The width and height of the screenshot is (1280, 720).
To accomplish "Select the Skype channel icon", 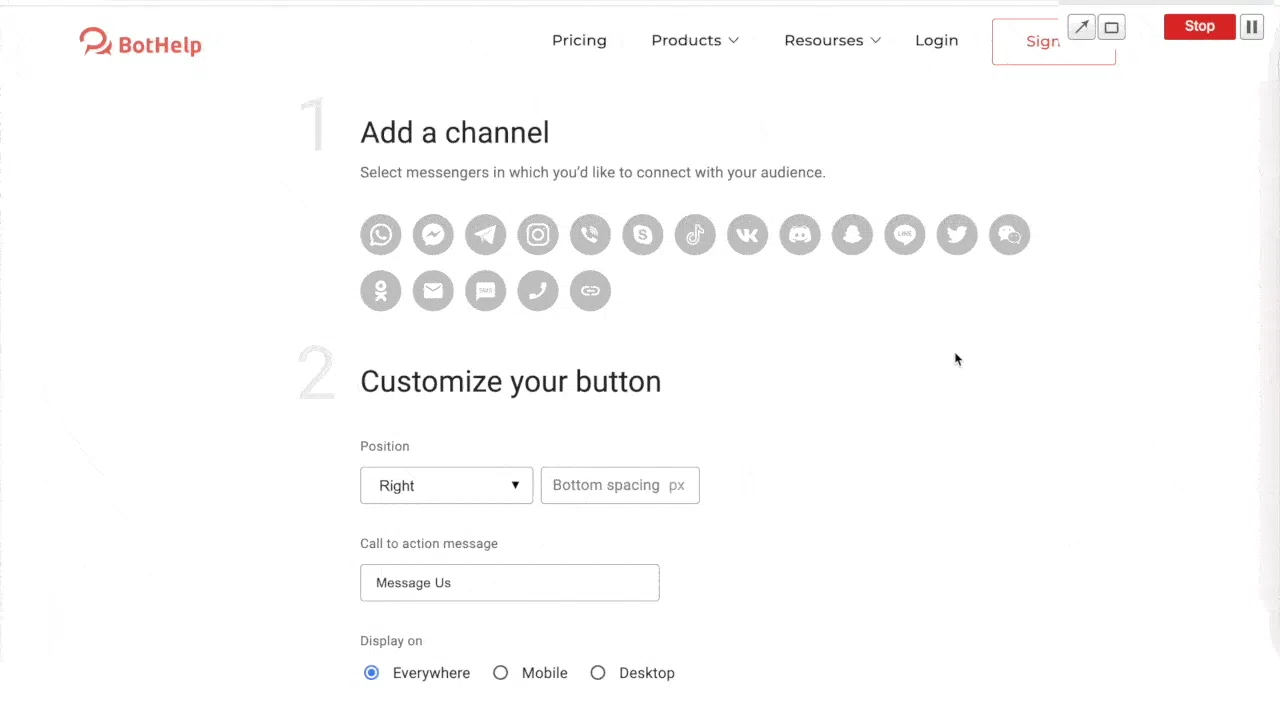I will [x=642, y=235].
